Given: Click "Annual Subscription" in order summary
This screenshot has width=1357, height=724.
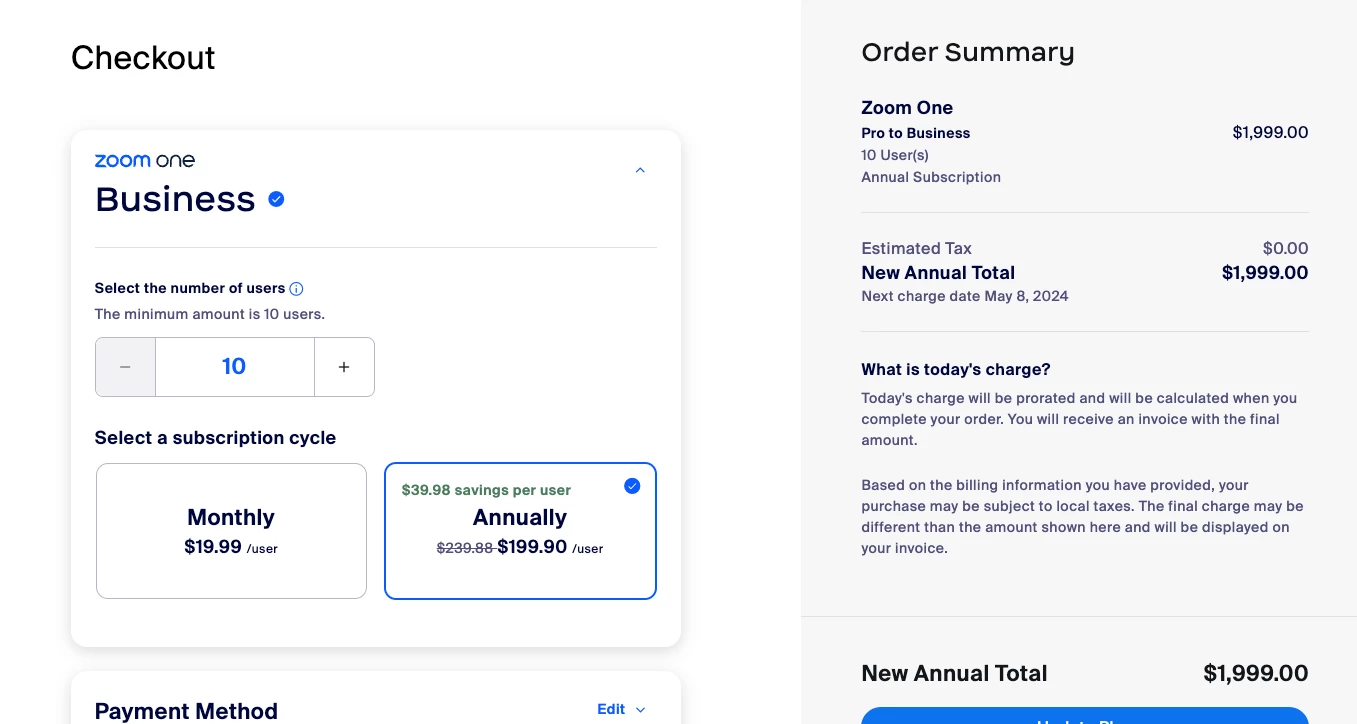Looking at the screenshot, I should 931,177.
